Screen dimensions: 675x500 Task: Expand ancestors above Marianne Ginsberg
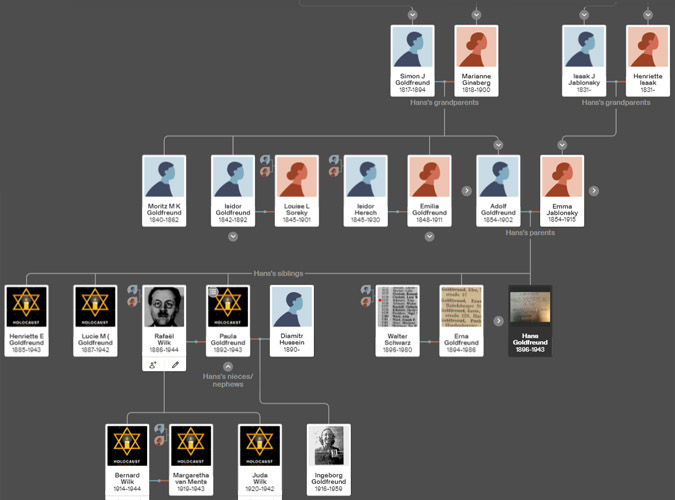[x=476, y=15]
